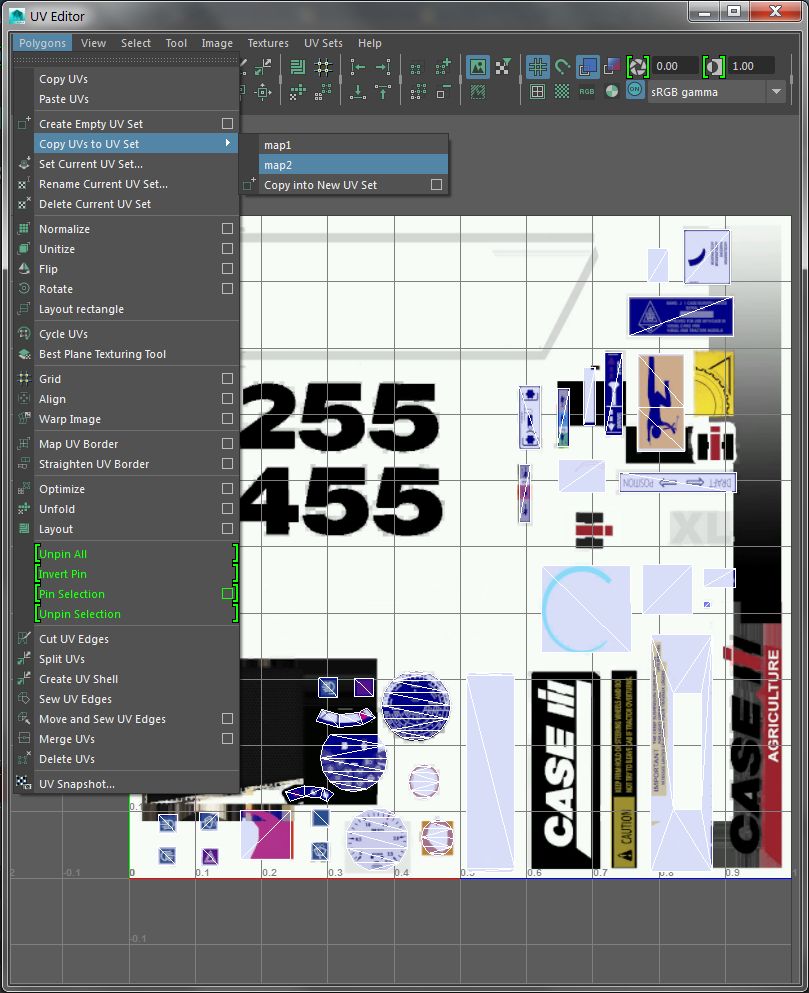Open the Select menu
The image size is (809, 993).
click(x=136, y=43)
